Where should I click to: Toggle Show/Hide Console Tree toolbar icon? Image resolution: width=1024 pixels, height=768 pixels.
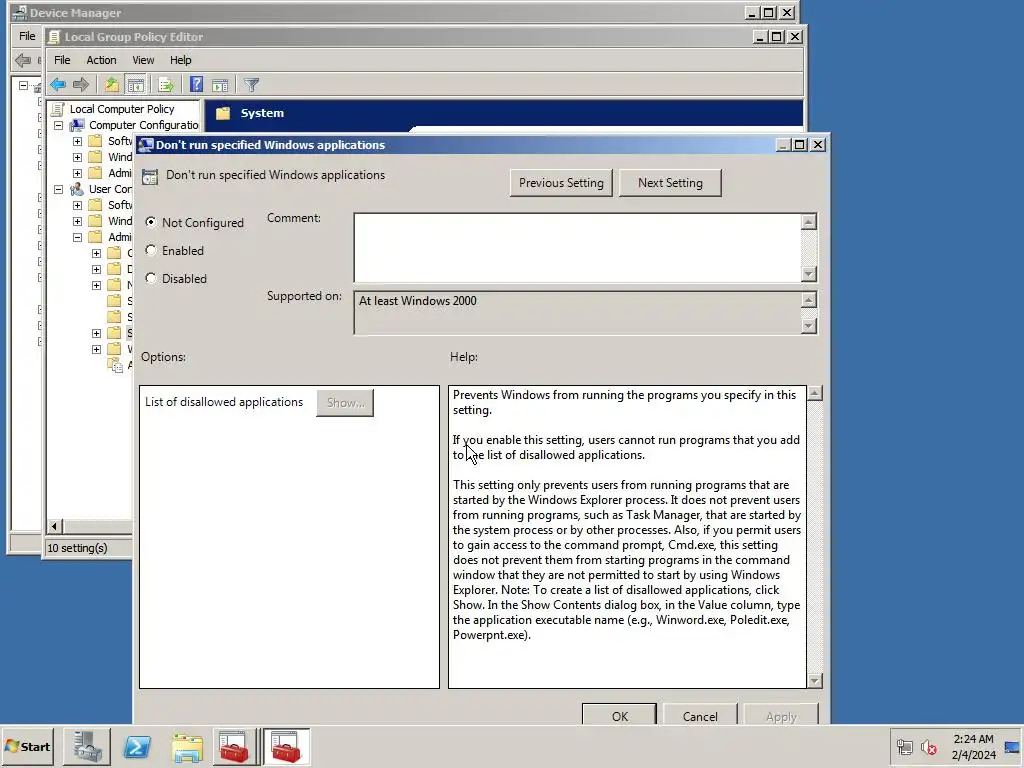pos(135,84)
